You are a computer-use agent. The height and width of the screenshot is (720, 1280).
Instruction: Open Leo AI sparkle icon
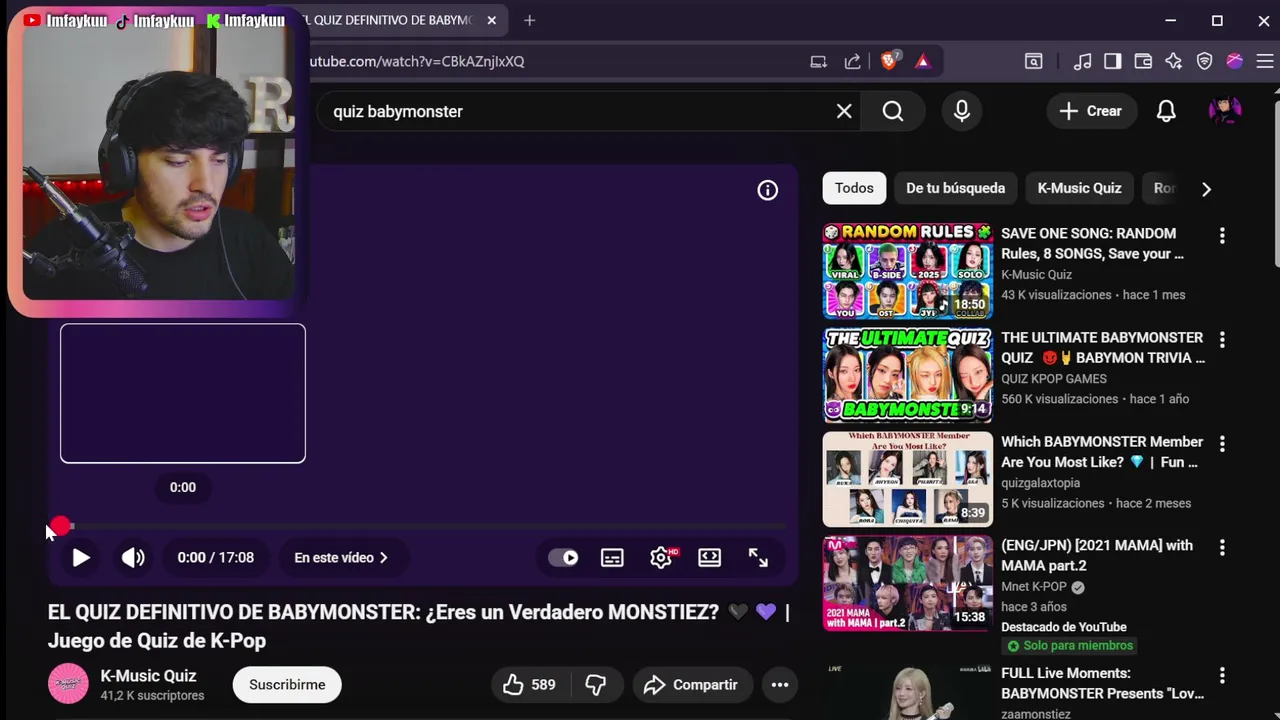pos(1174,61)
